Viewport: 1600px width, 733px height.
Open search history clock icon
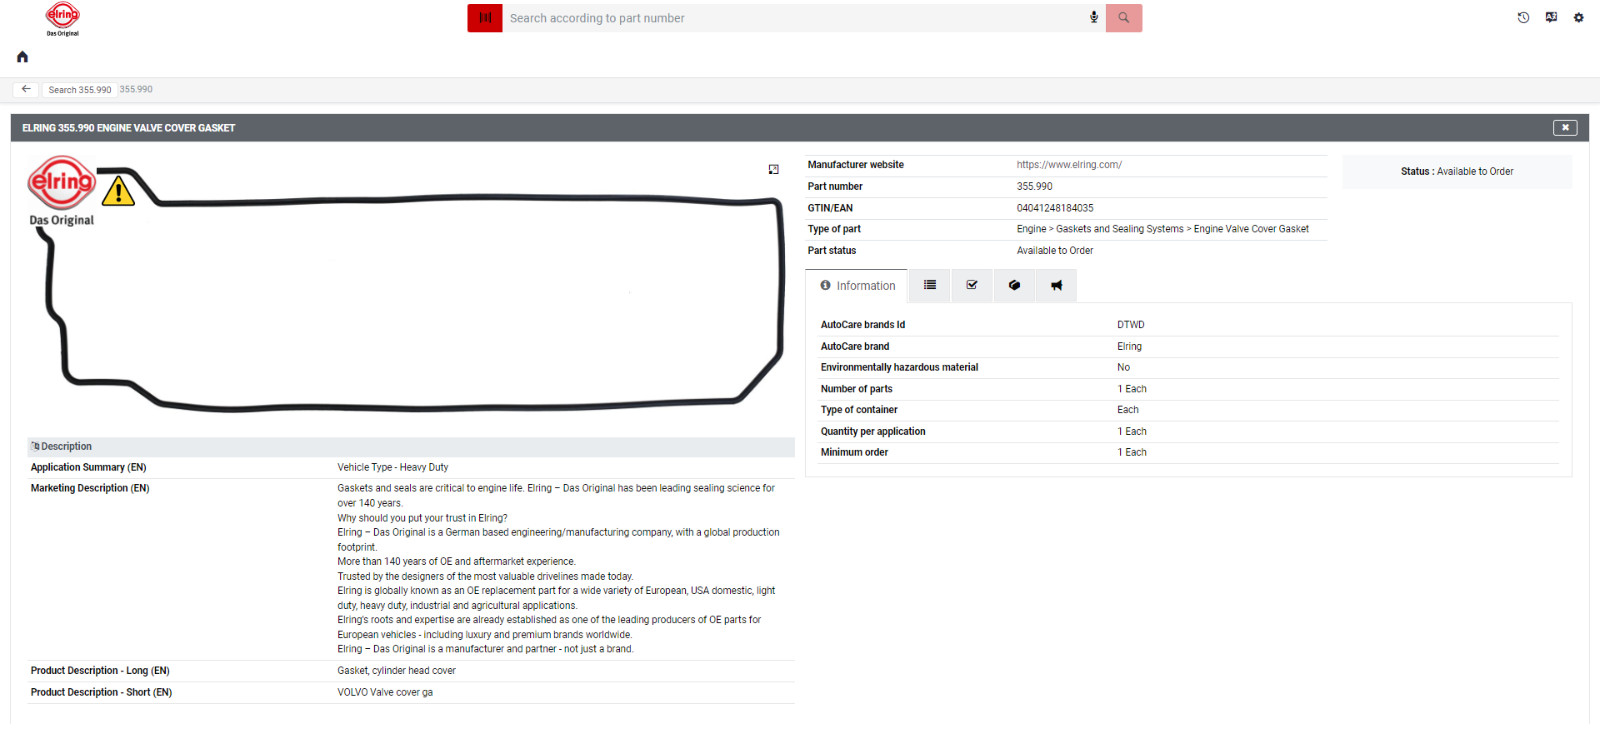tap(1523, 18)
